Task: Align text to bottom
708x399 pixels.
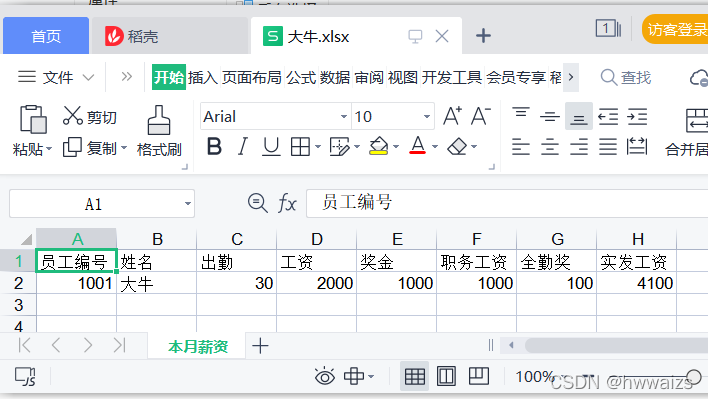Action: click(578, 117)
